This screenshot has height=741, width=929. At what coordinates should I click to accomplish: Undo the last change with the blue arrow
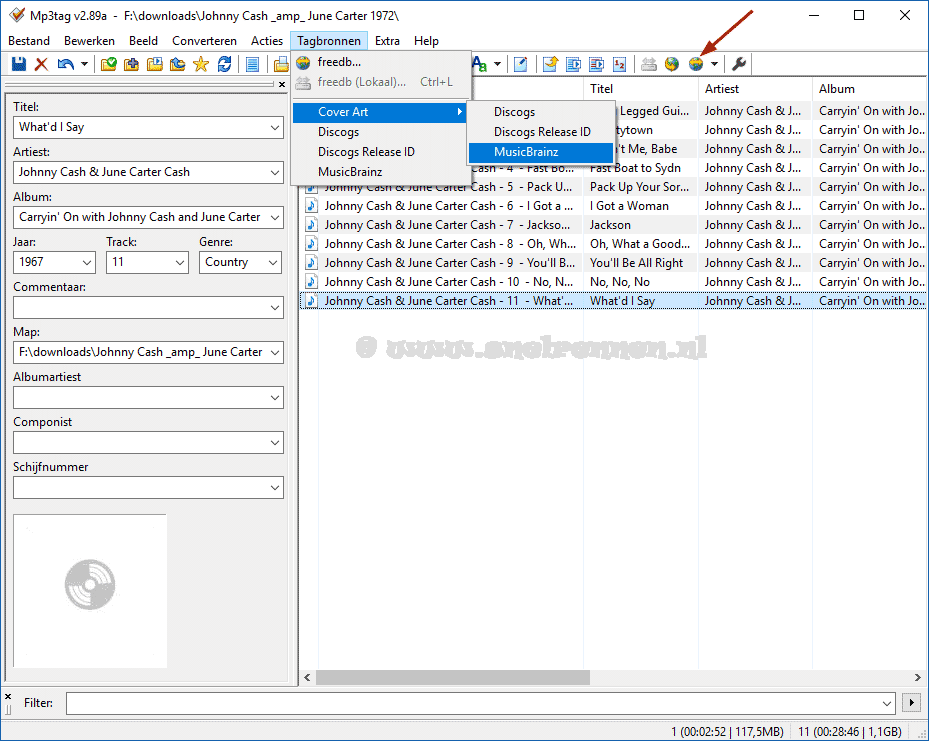click(65, 64)
